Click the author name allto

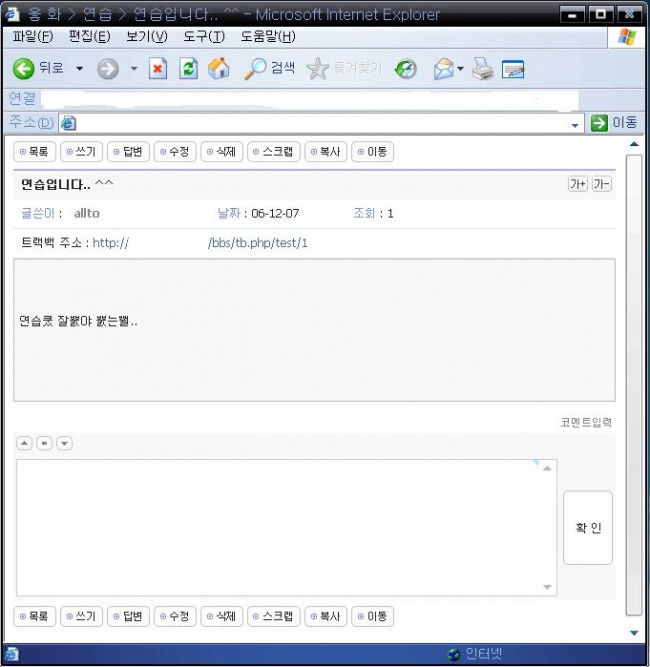[x=87, y=213]
